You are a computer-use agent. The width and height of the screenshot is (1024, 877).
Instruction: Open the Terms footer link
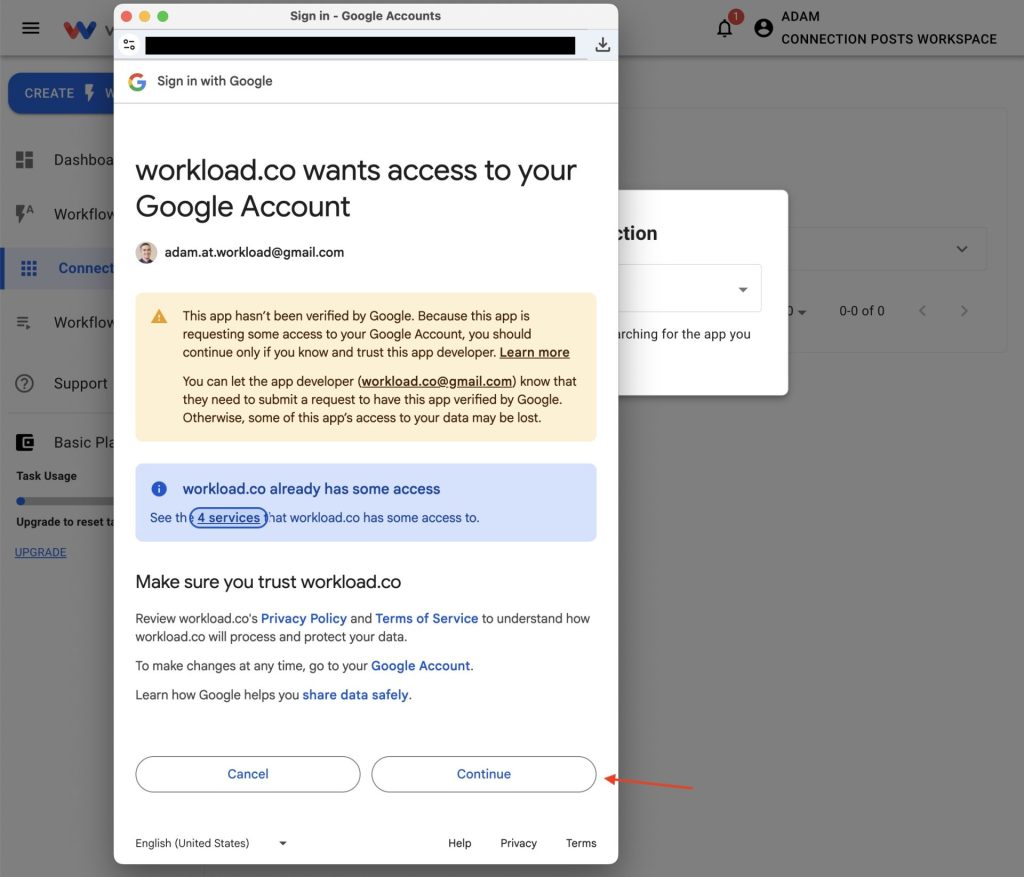tap(581, 843)
